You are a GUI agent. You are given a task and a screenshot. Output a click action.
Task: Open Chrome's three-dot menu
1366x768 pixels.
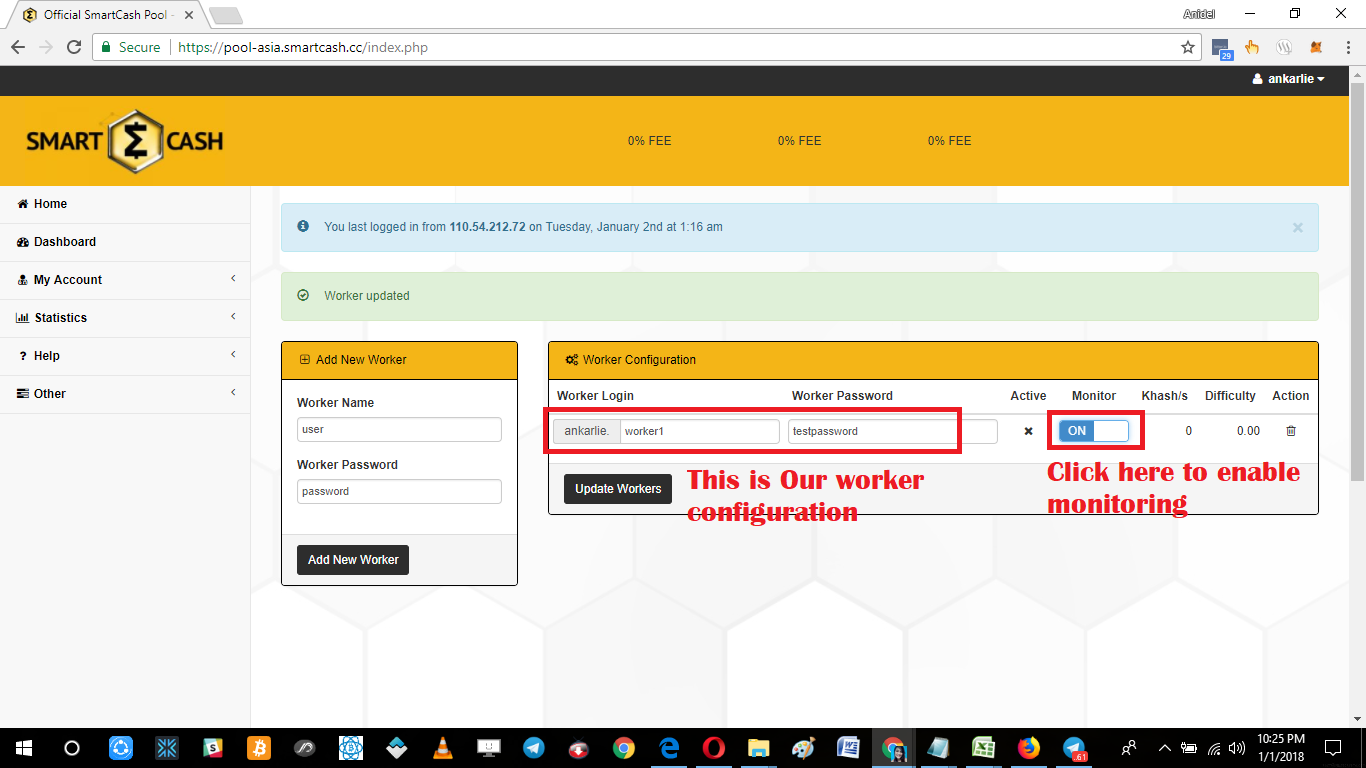(1346, 47)
